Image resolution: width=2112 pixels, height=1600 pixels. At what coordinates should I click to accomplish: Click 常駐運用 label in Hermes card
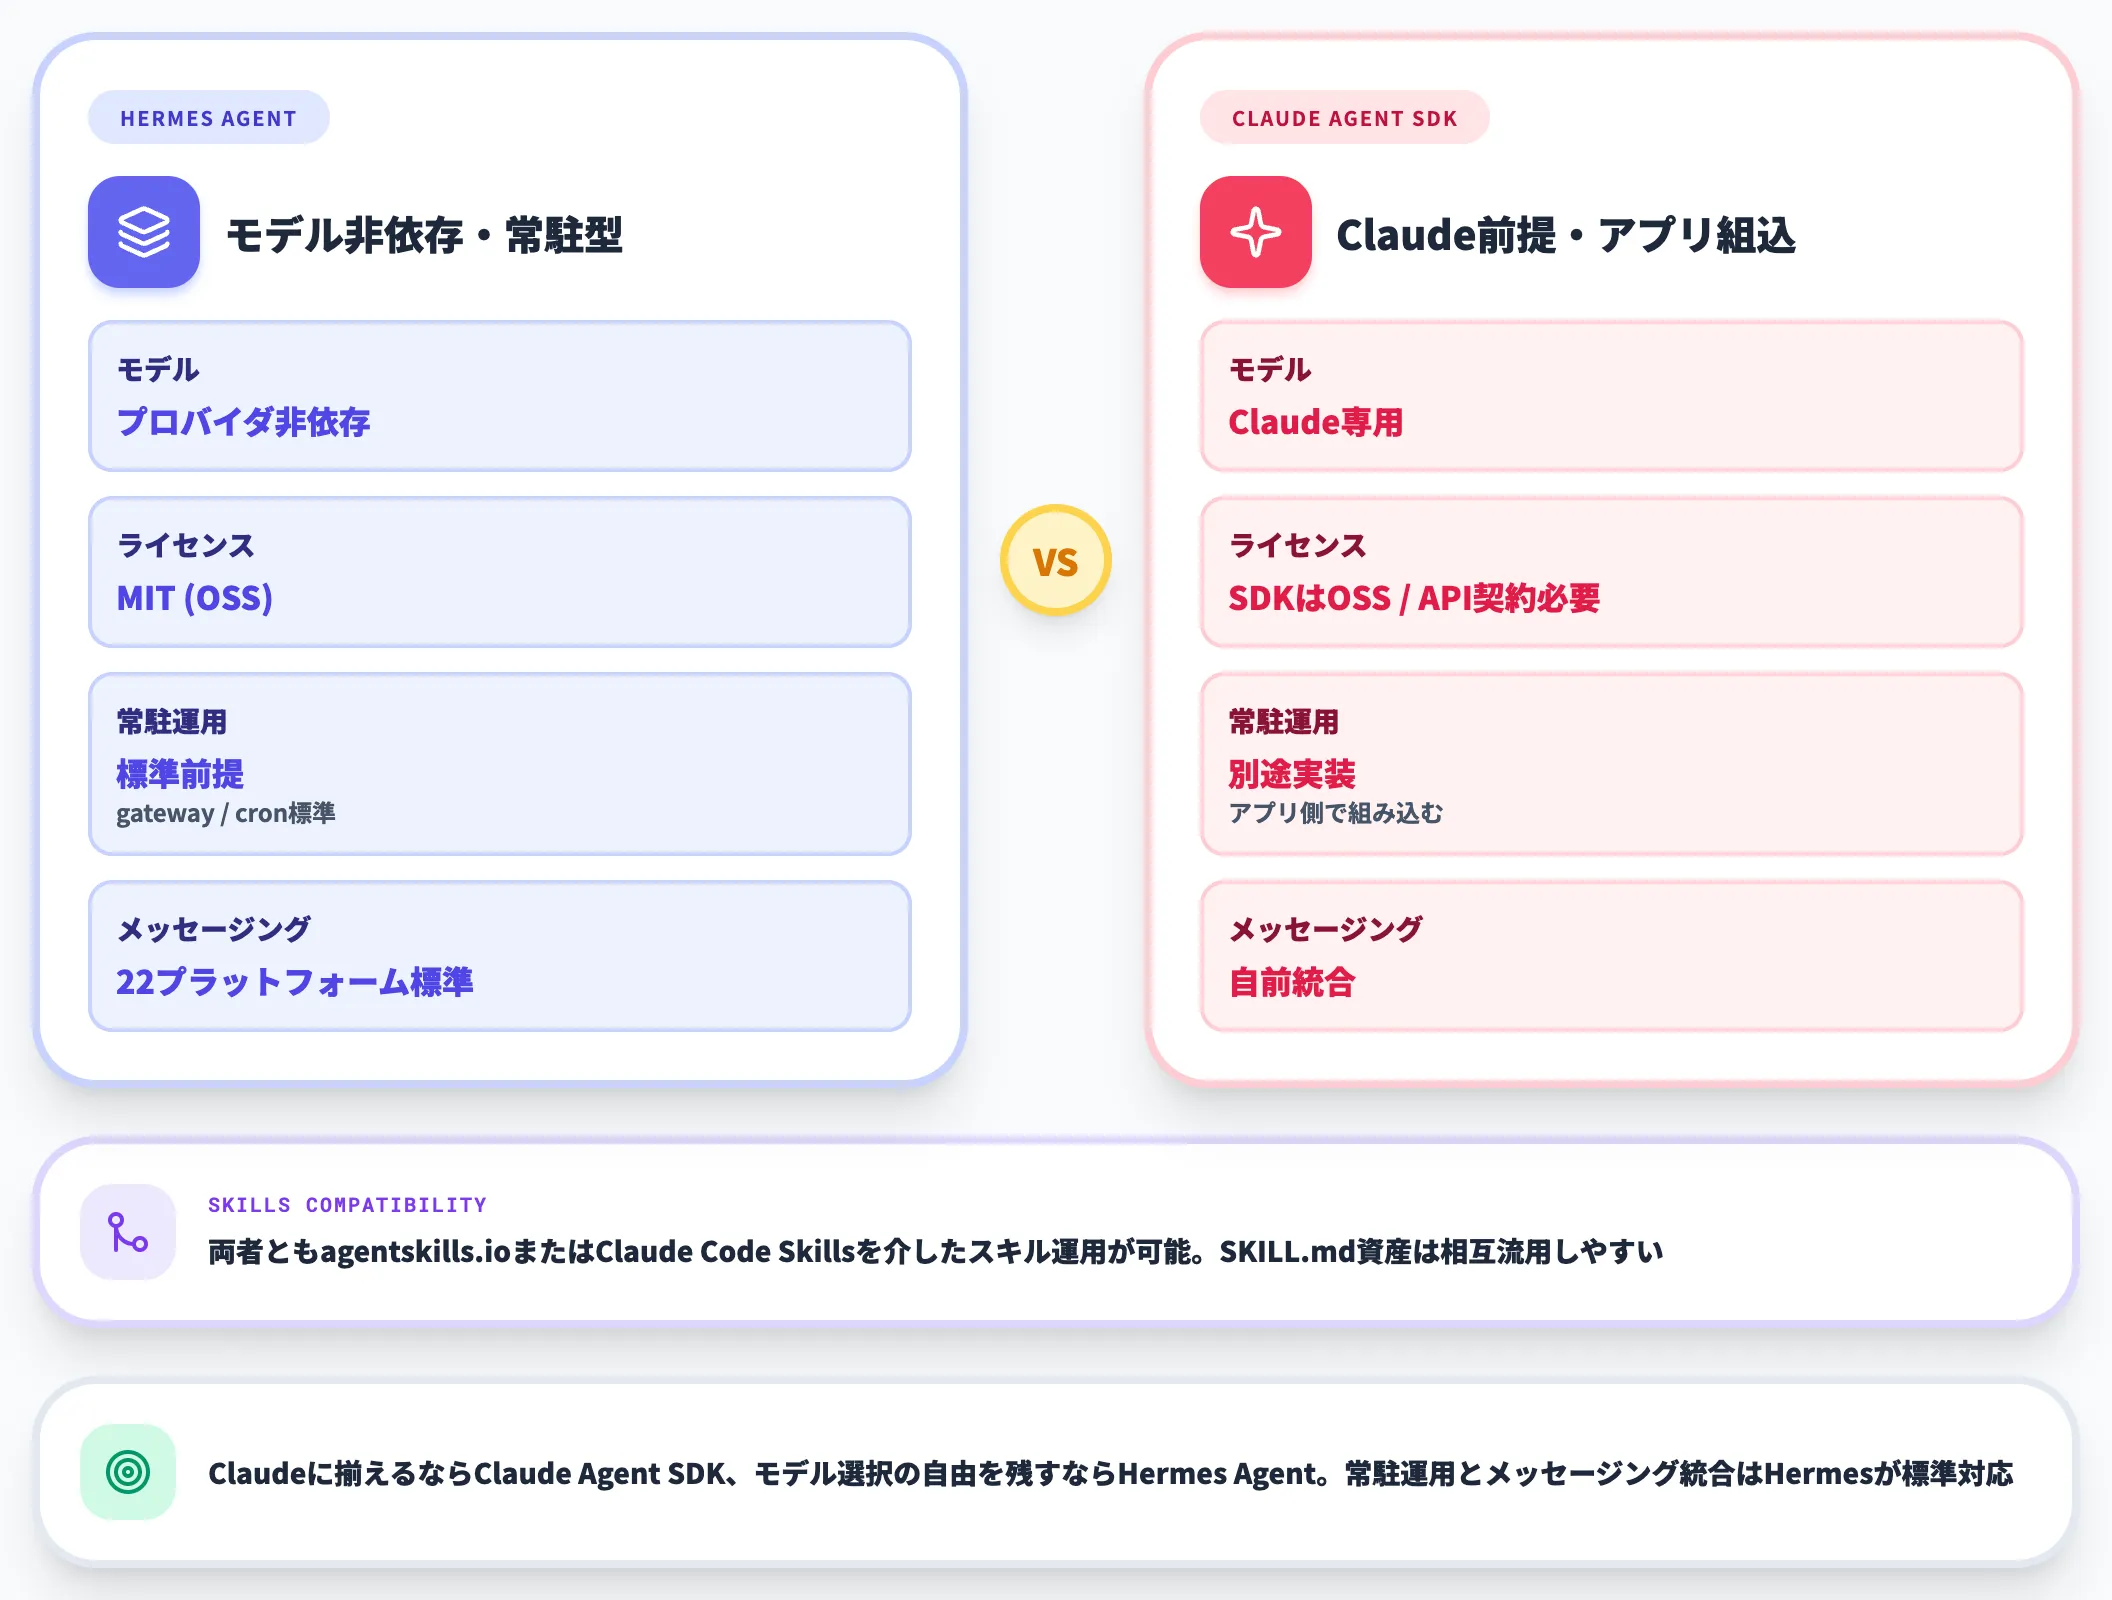172,721
